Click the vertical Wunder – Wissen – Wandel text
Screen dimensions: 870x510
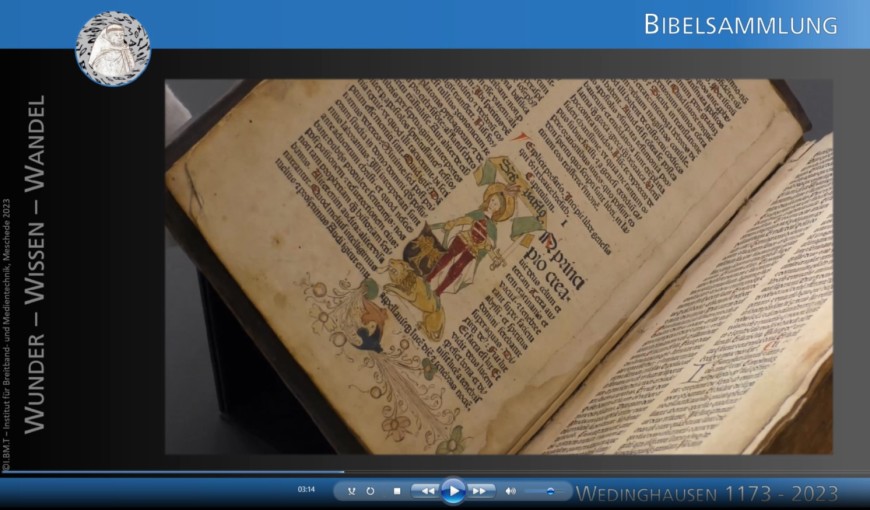34,264
